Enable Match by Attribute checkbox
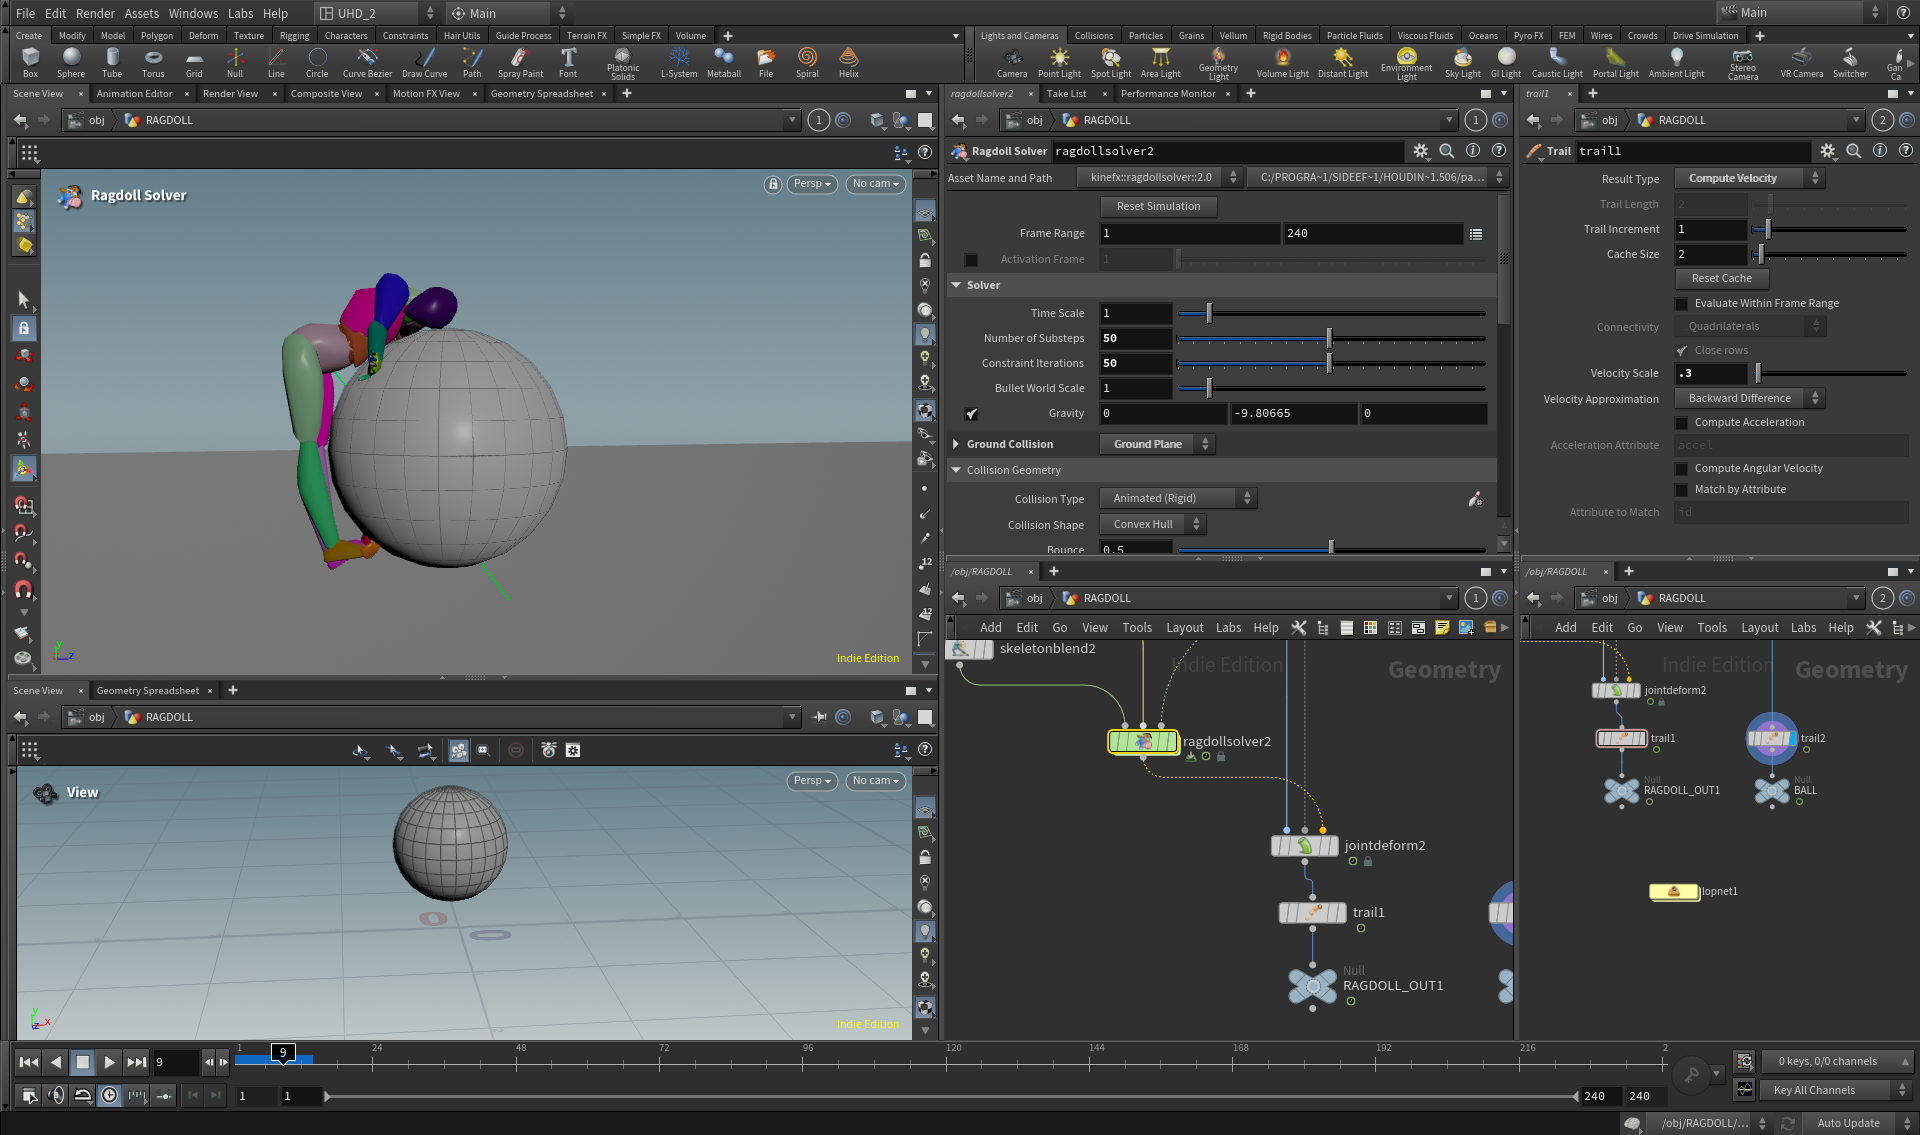 (x=1682, y=489)
